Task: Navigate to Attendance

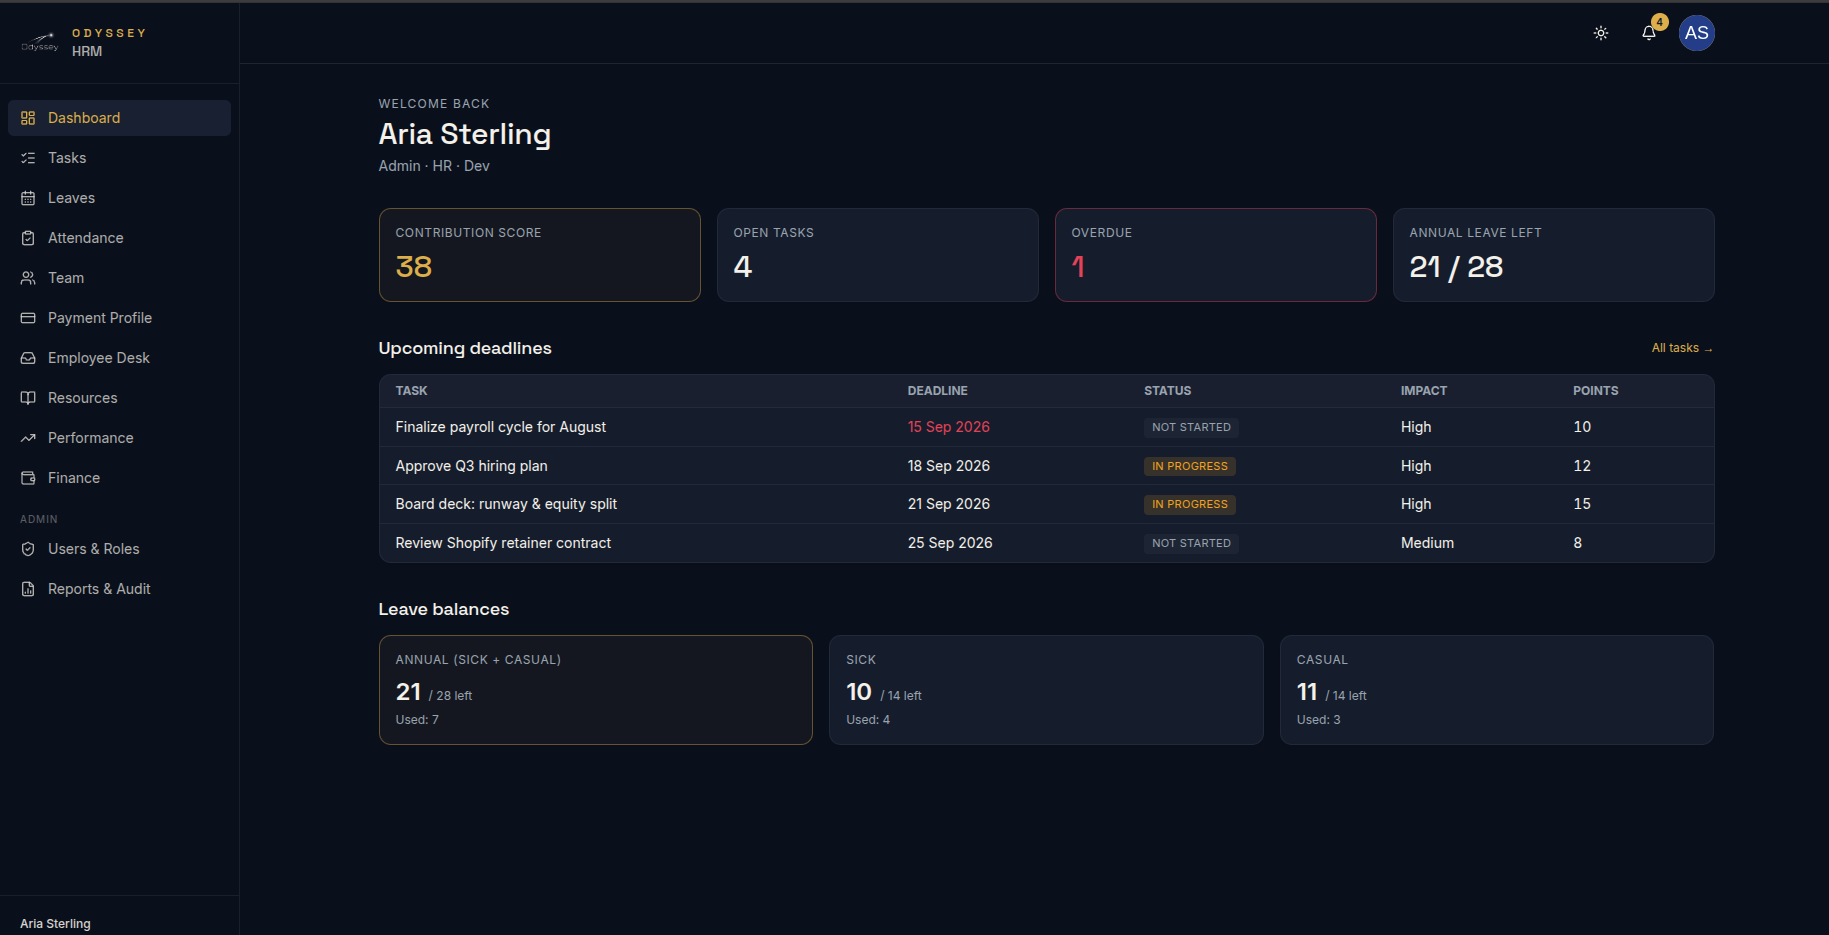Action: (119, 238)
